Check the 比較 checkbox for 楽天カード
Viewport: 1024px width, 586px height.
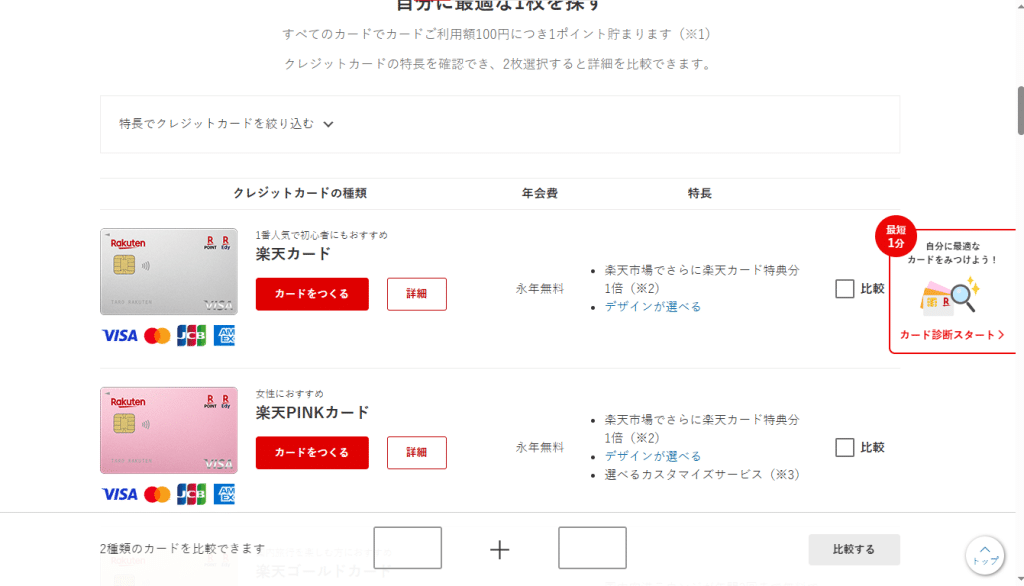[845, 289]
